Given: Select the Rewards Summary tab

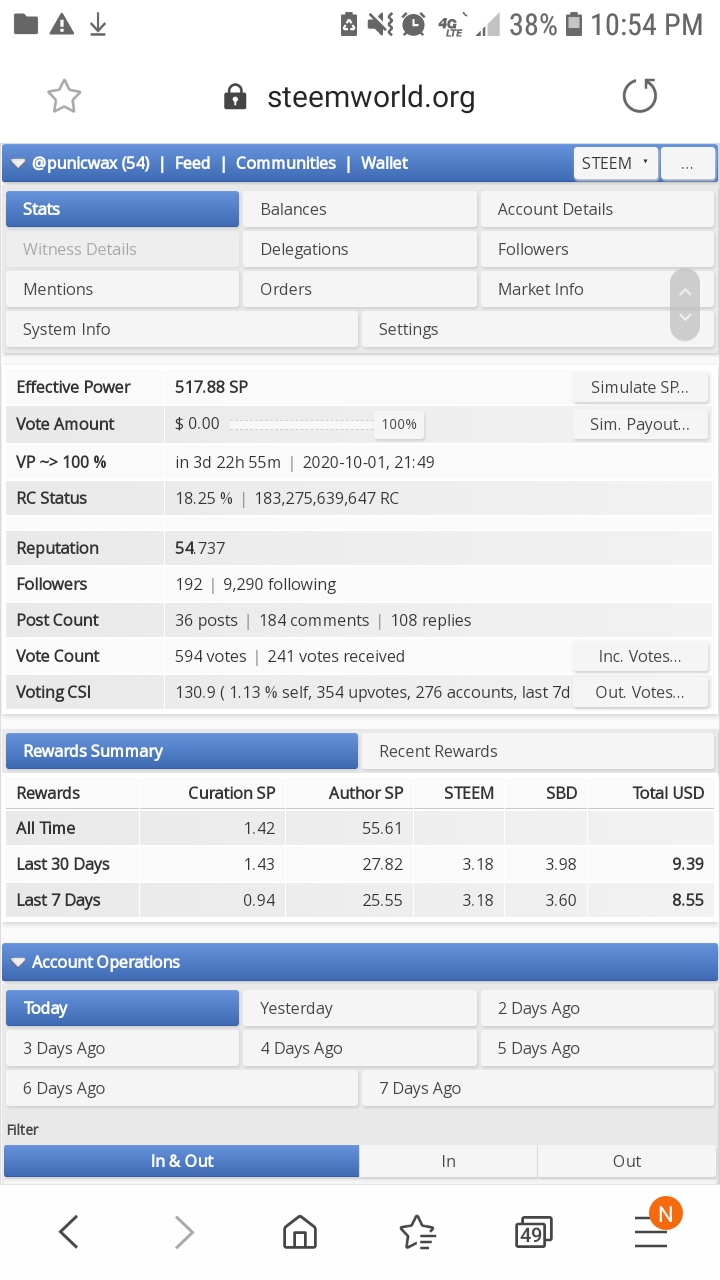Looking at the screenshot, I should click(x=182, y=751).
